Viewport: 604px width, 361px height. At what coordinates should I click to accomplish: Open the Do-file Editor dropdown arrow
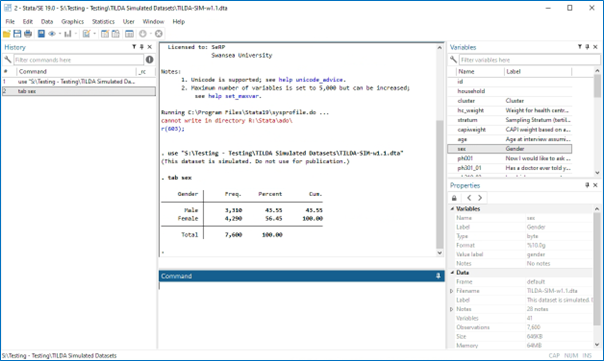[94, 34]
